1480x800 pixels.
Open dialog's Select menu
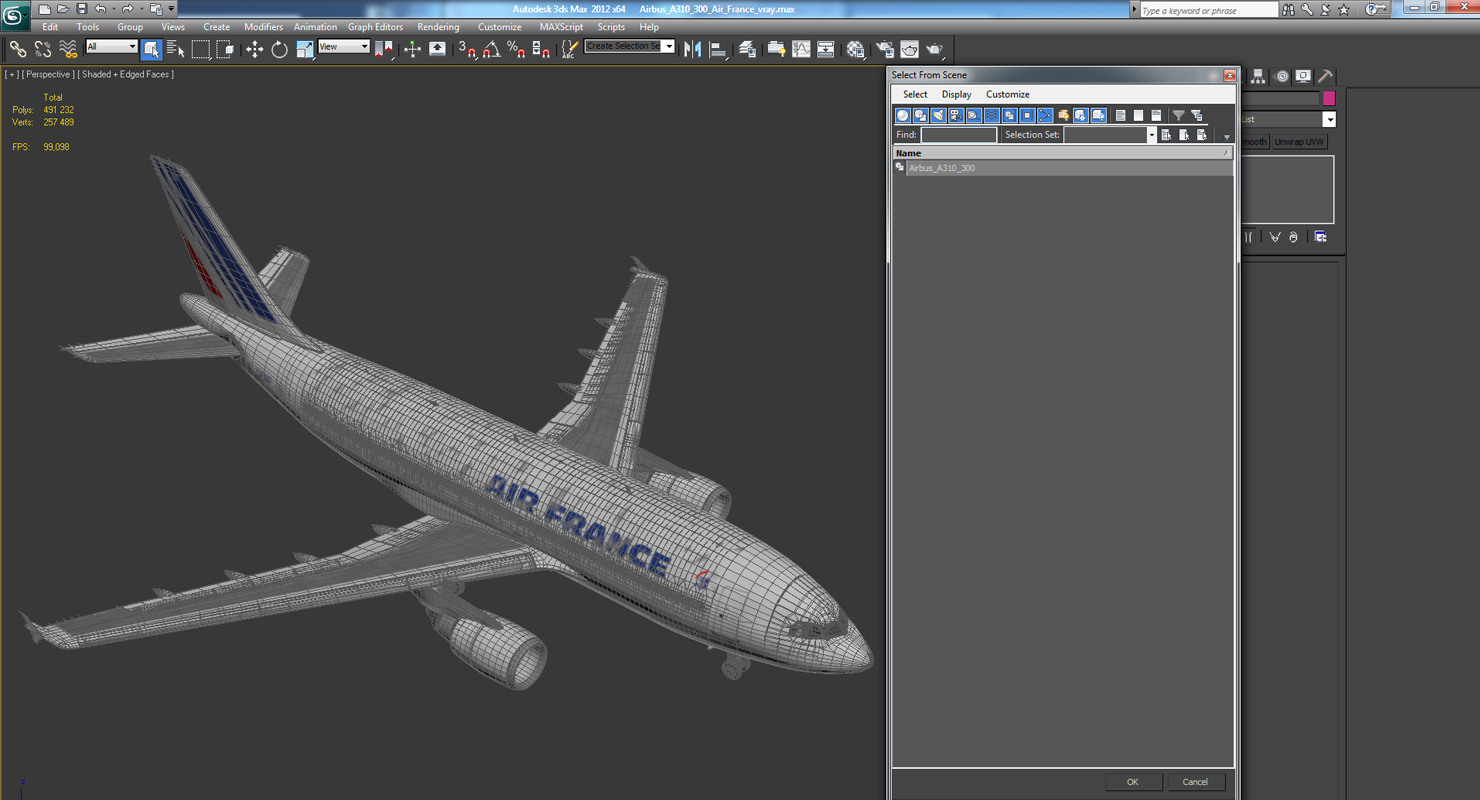point(915,94)
